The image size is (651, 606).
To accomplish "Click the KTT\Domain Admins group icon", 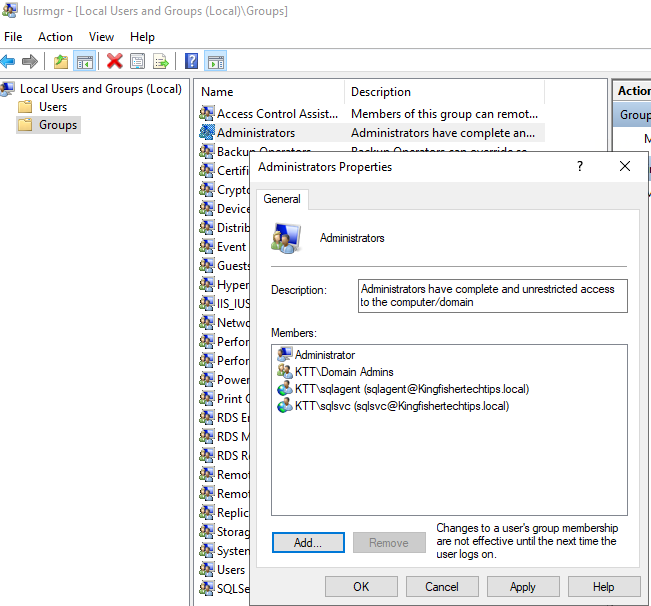I will [x=284, y=371].
